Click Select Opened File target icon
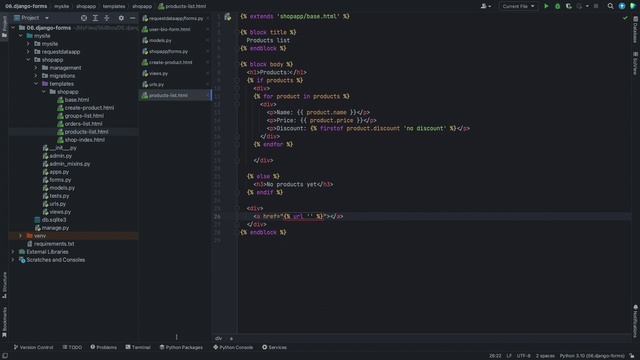The width and height of the screenshot is (640, 360). click(84, 18)
